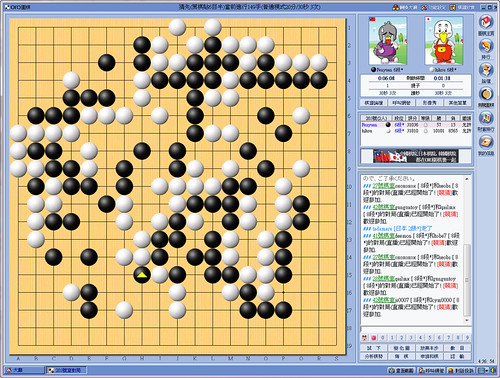Click the third button below the game clock
Screen dimensions: 500x378
[429, 103]
